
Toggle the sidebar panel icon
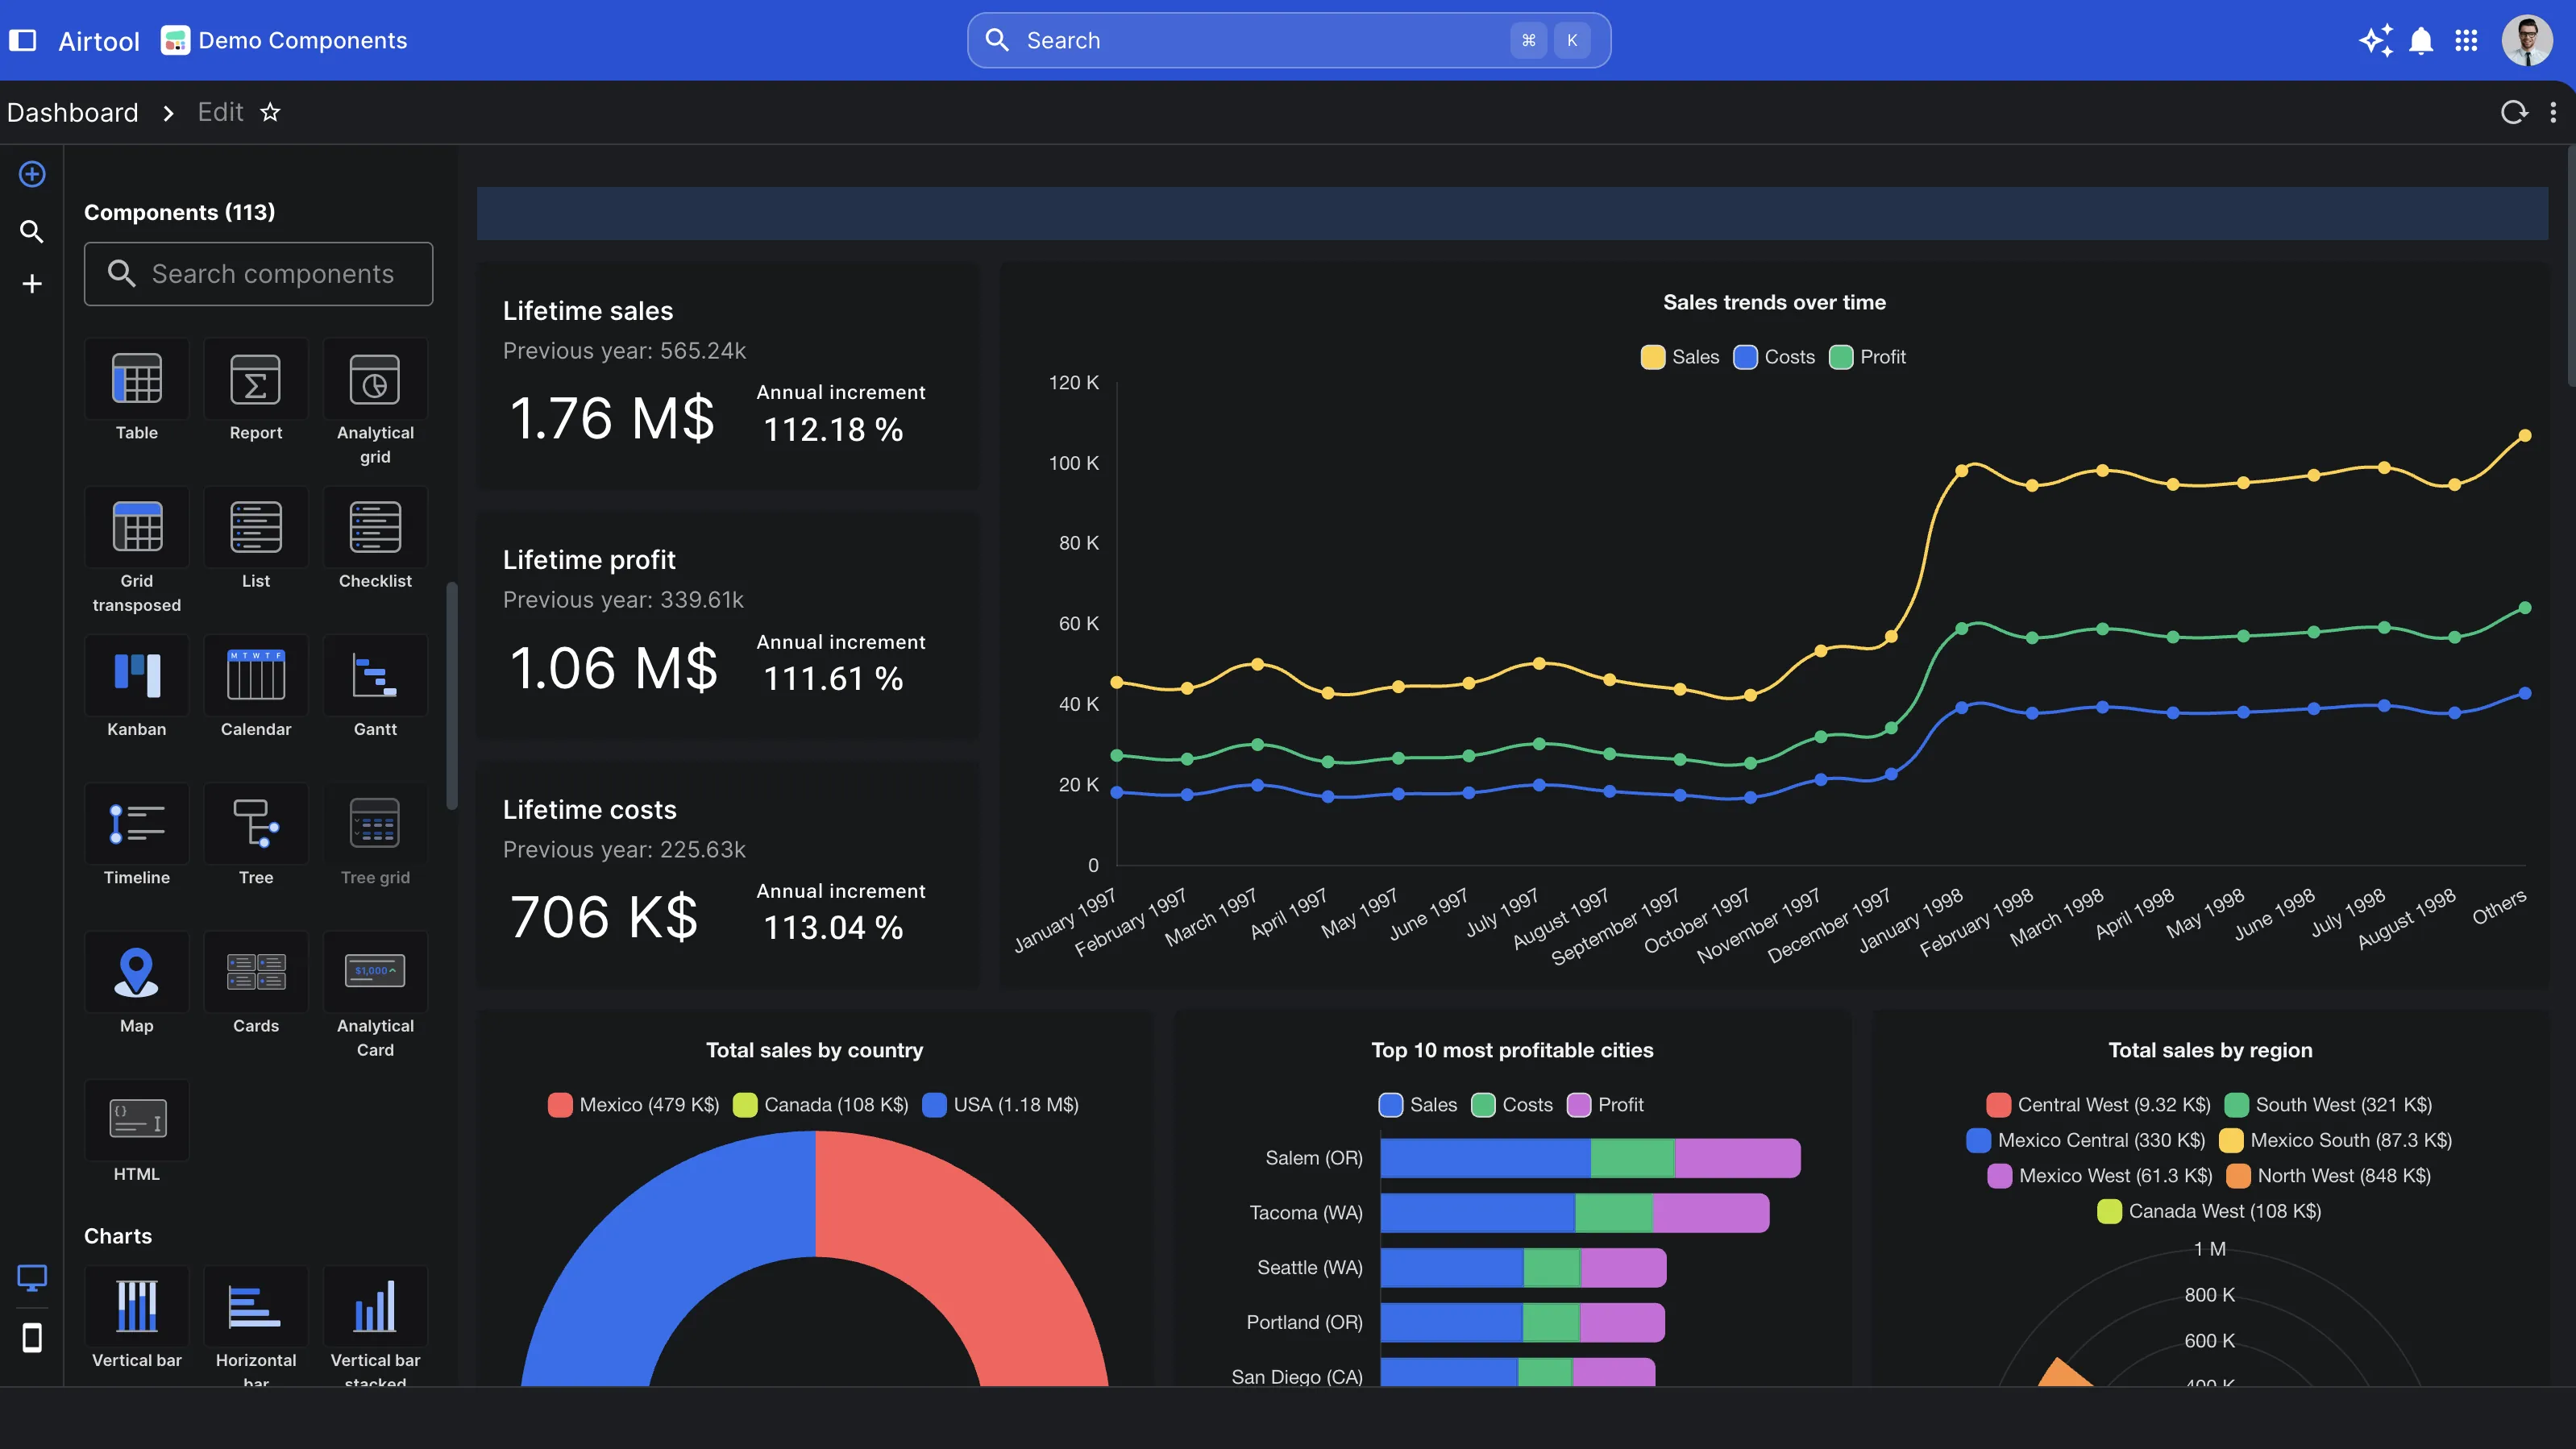[22, 40]
